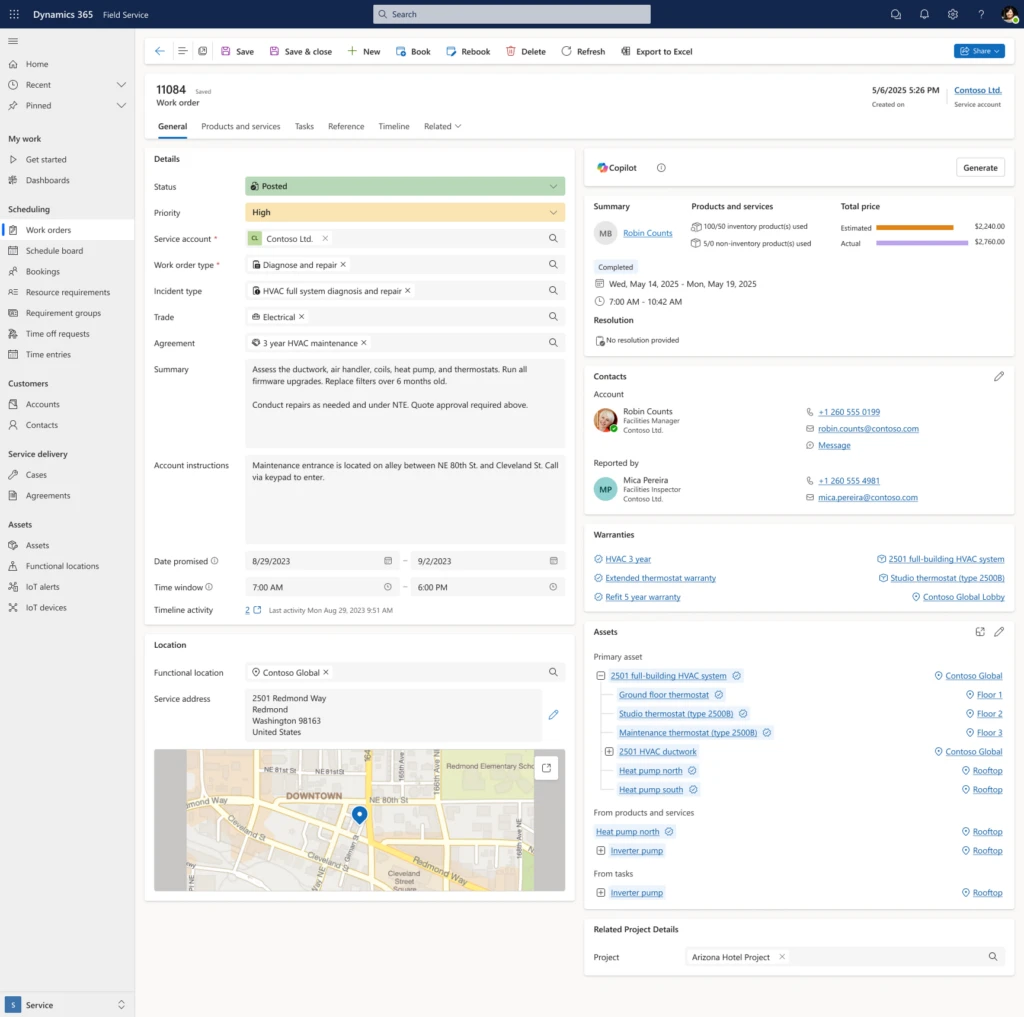Click the Copilot Generate button
The height and width of the screenshot is (1017, 1024).
tap(980, 168)
